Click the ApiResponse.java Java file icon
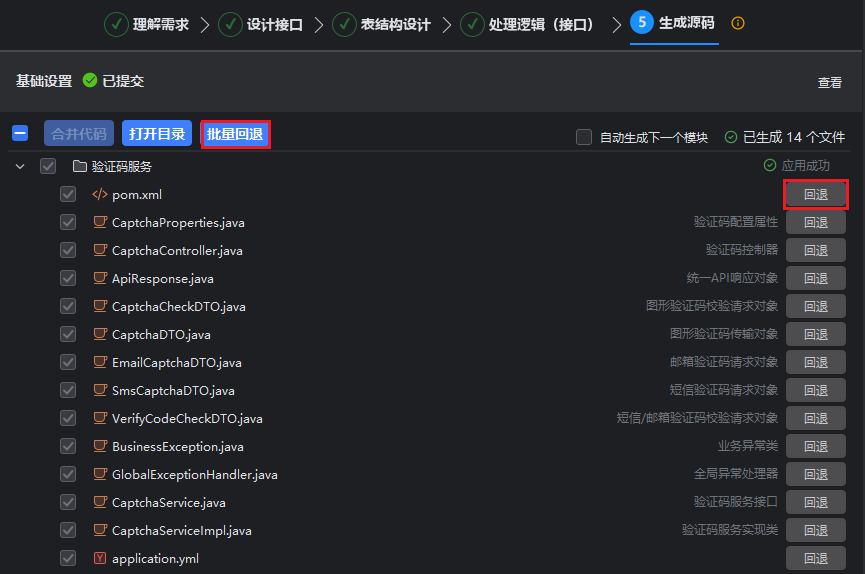Screen dimensions: 865x574 [x=99, y=278]
